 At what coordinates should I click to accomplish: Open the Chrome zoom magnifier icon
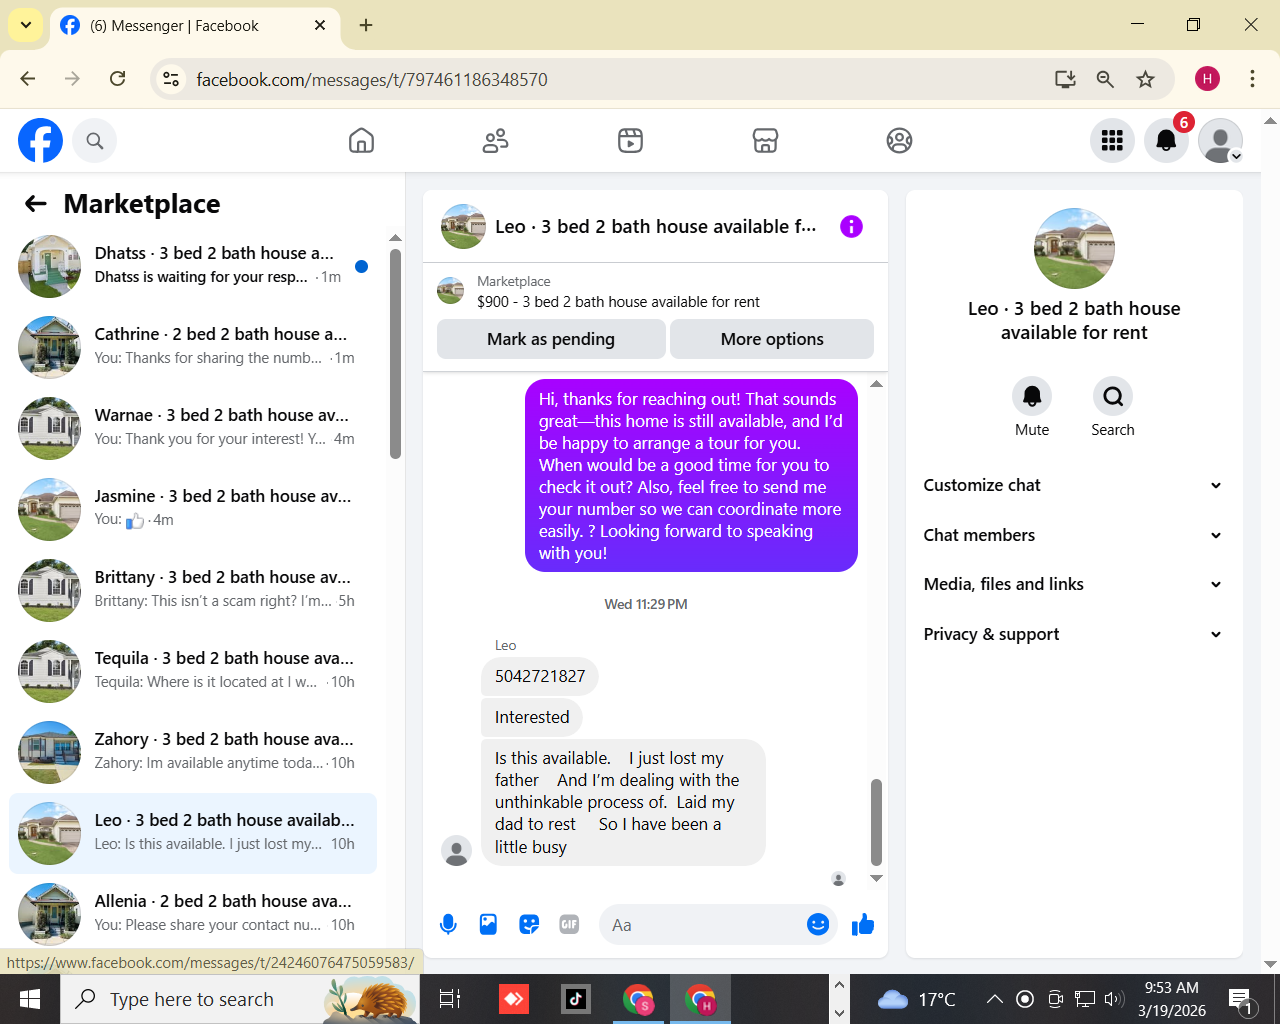(1105, 79)
